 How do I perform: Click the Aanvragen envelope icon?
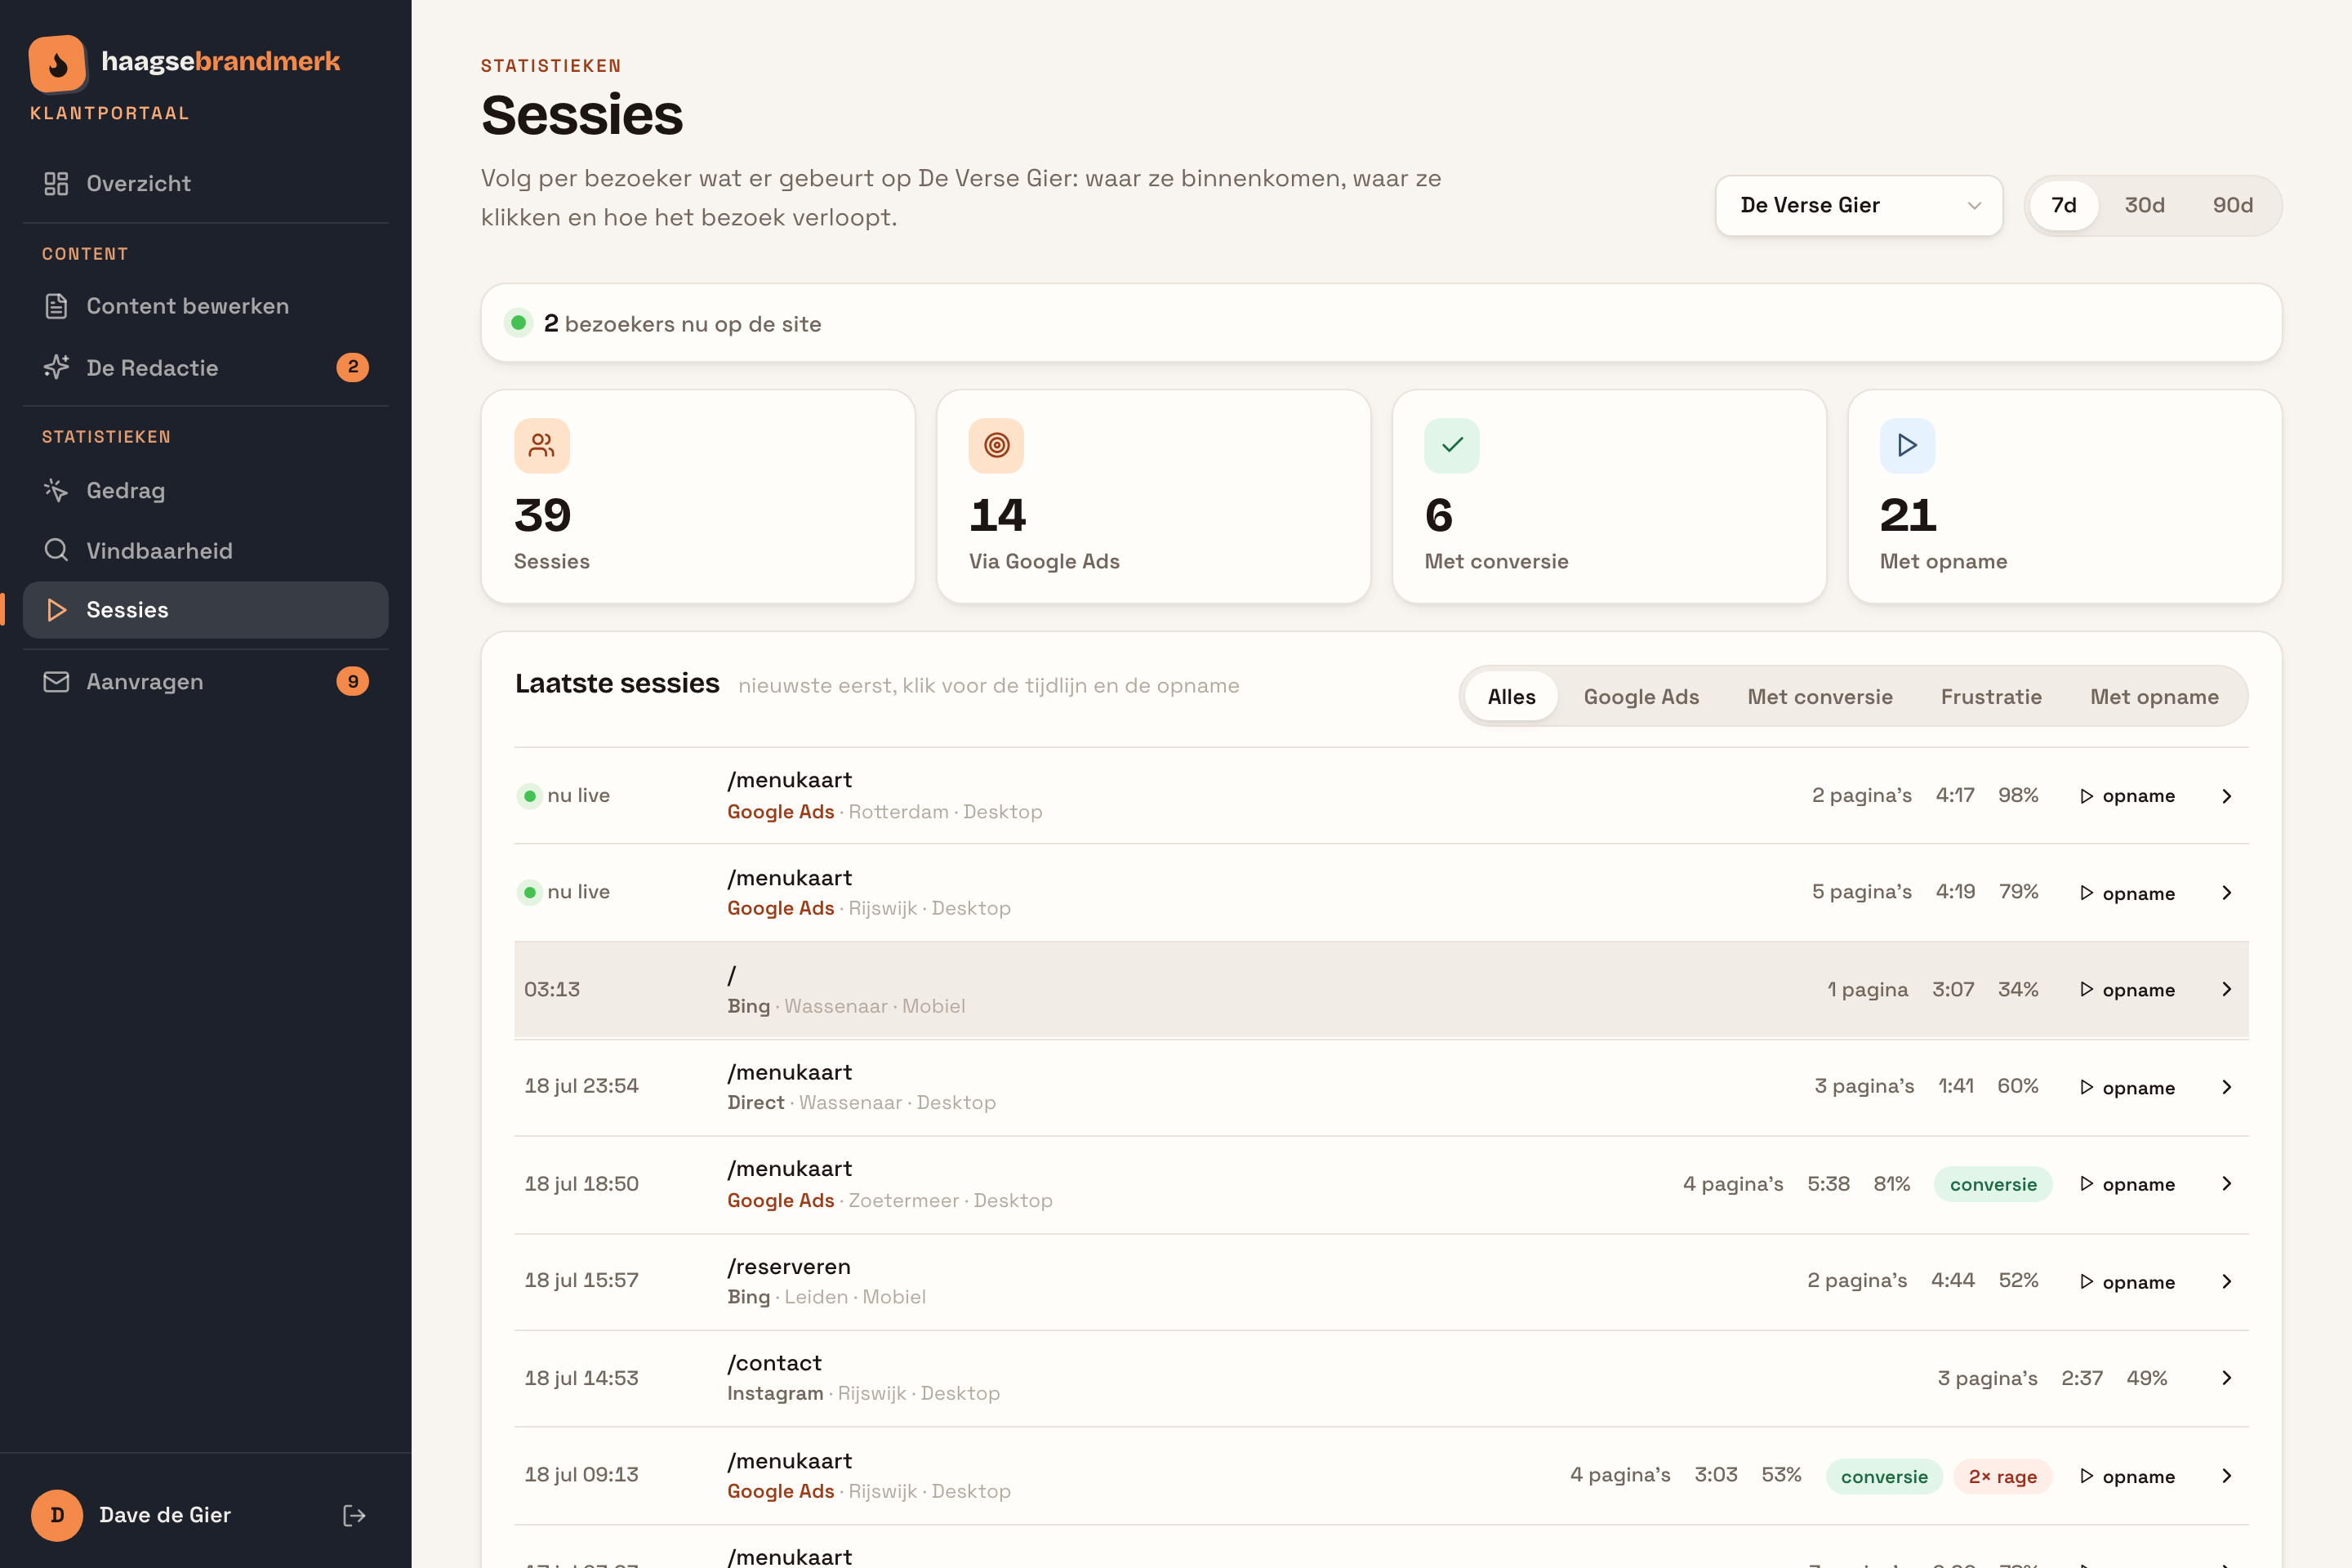click(56, 682)
